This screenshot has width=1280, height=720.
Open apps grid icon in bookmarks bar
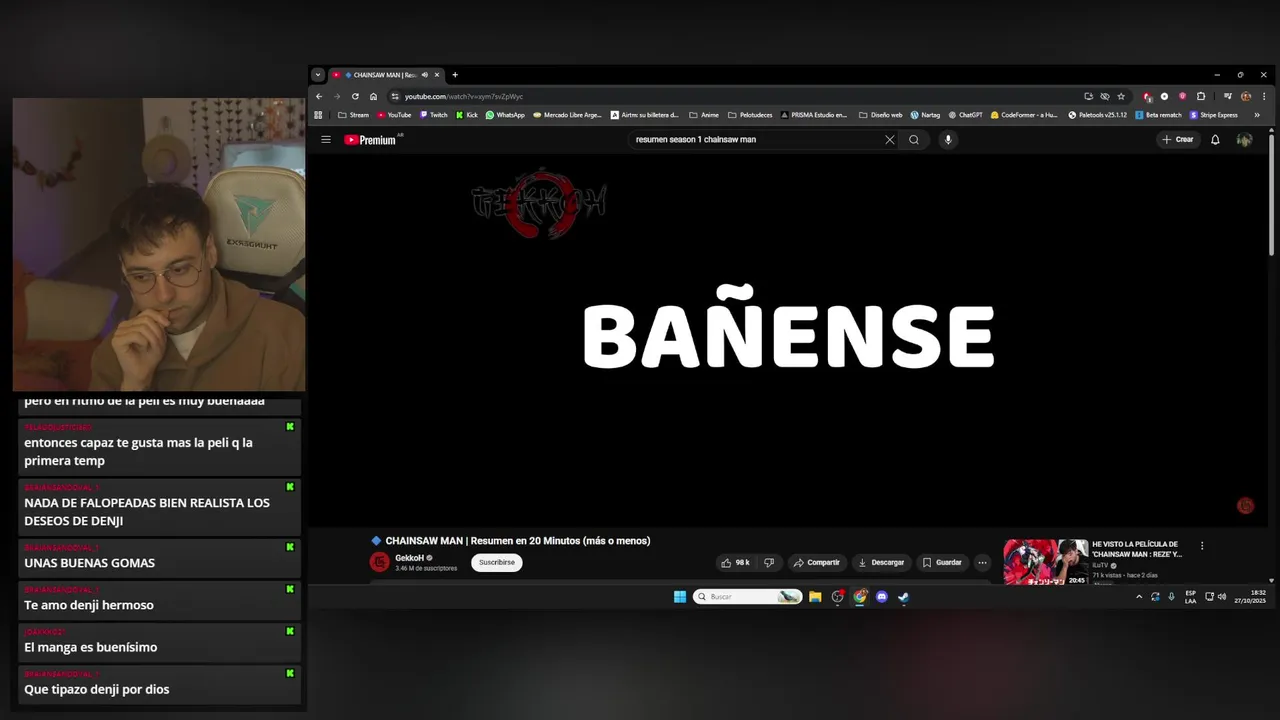click(319, 115)
